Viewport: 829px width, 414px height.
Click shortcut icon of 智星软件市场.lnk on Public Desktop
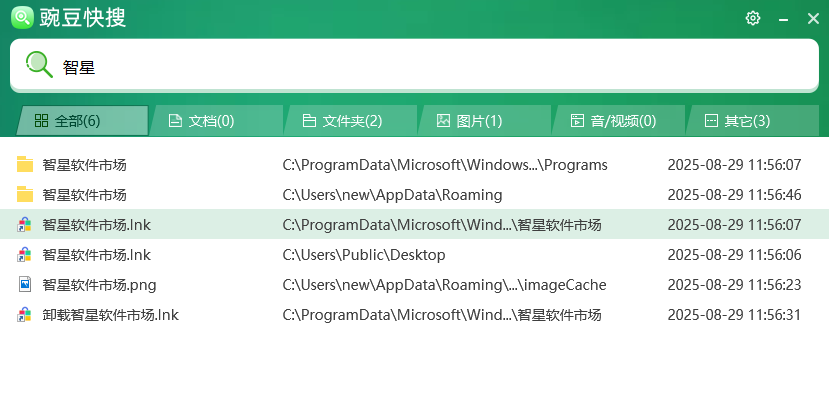[25, 255]
